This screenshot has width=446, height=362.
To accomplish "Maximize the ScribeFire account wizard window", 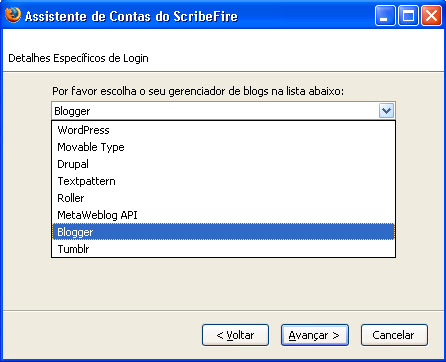I will pyautogui.click(x=408, y=16).
